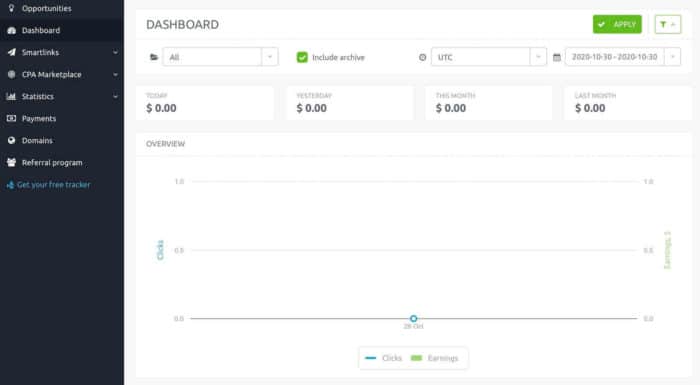Click the Domains globe icon
Screen dimensions: 700x385
[12, 140]
